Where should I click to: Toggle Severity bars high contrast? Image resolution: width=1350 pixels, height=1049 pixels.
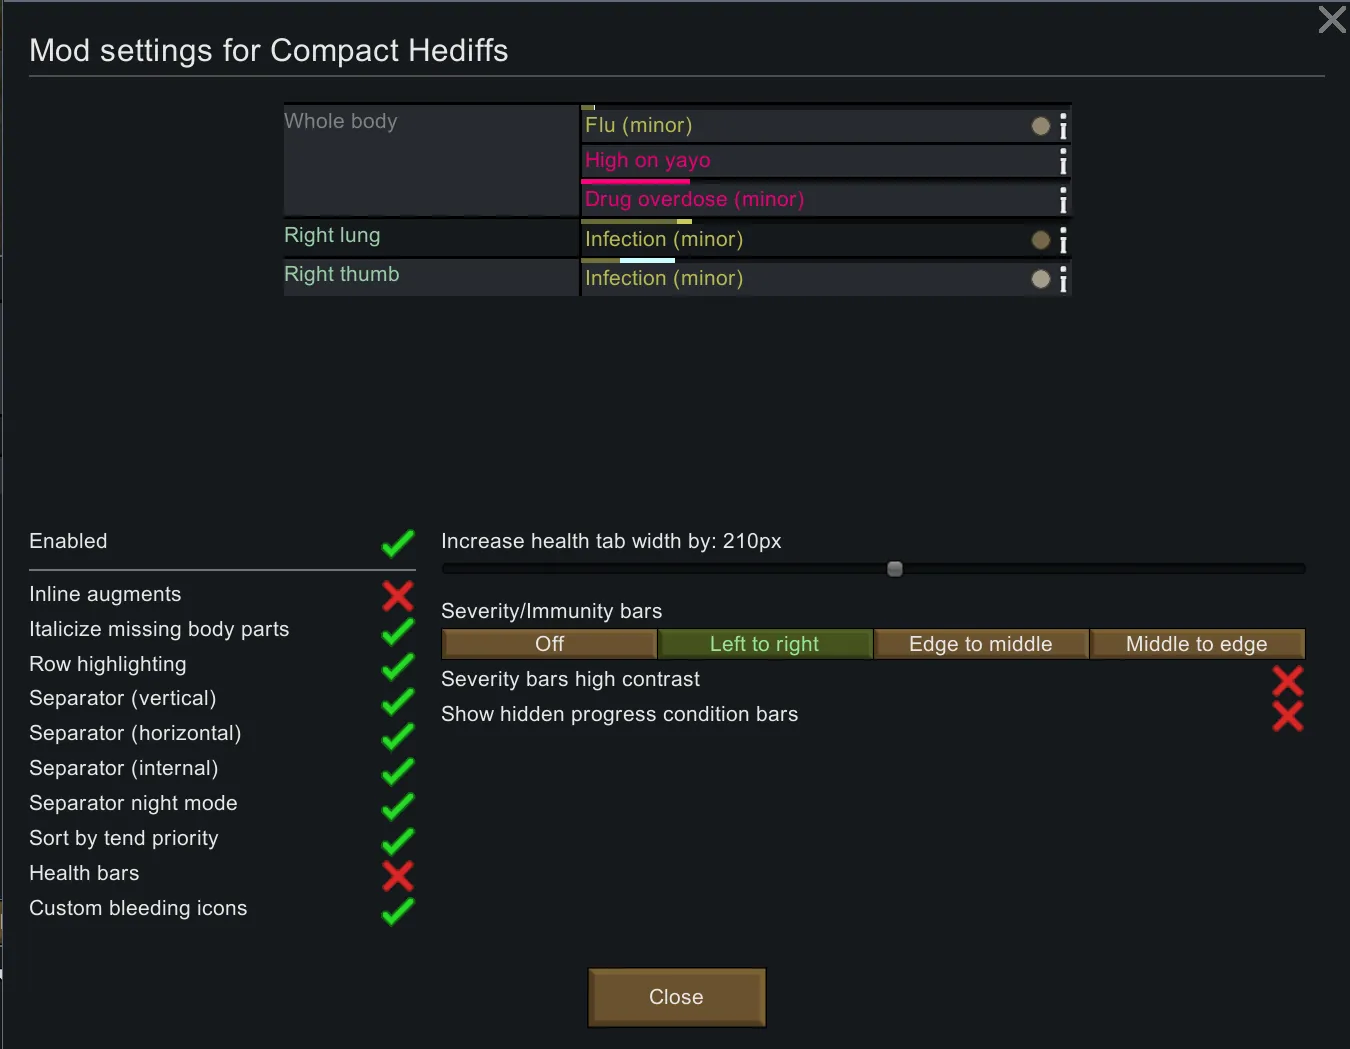point(1287,681)
